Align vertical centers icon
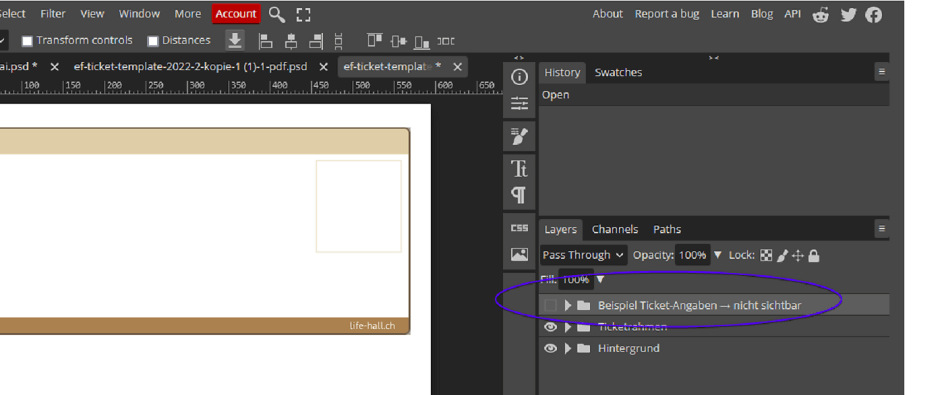The height and width of the screenshot is (395, 944). [399, 41]
